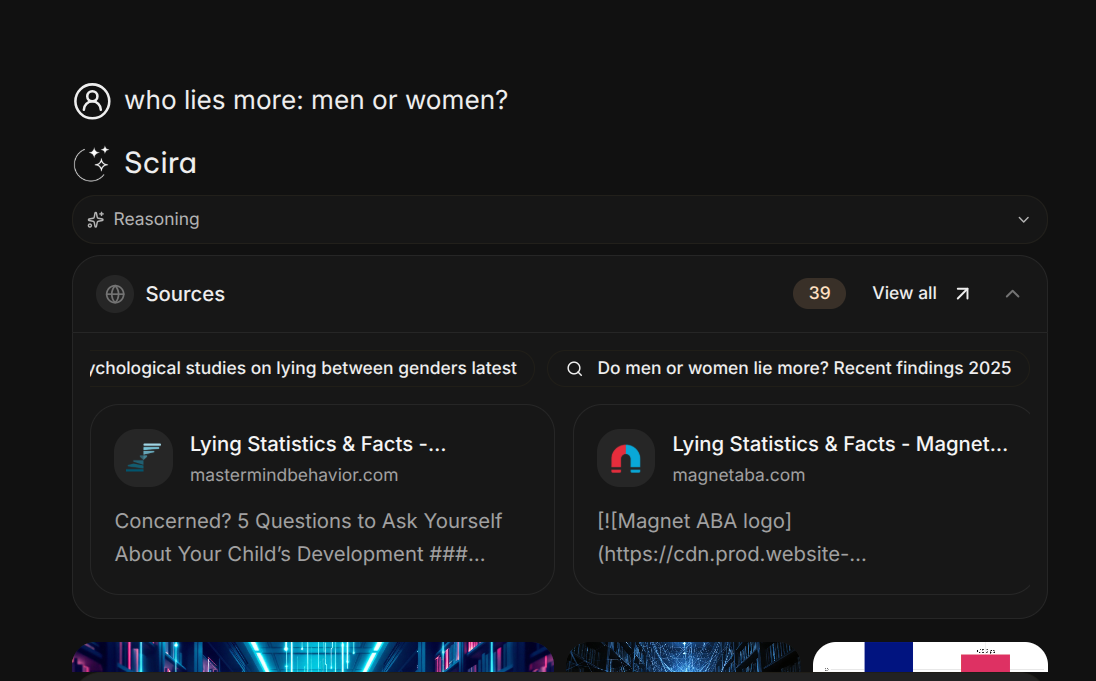Viewport: 1096px width, 681px height.
Task: Open the Lying Statistics & Facts - Magnet title
Action: click(840, 444)
